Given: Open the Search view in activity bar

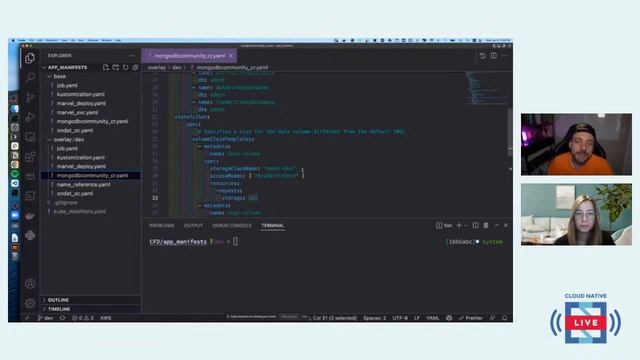Looking at the screenshot, I should coord(30,77).
